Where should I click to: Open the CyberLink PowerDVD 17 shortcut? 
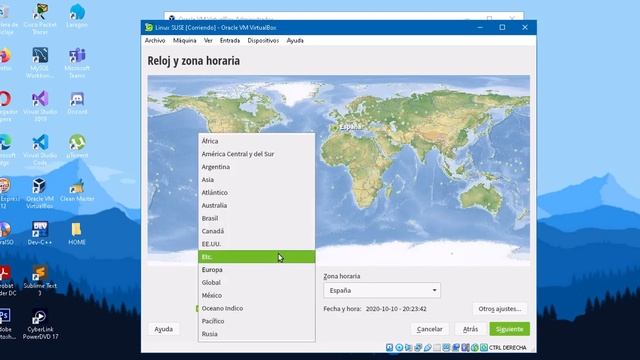(40, 324)
